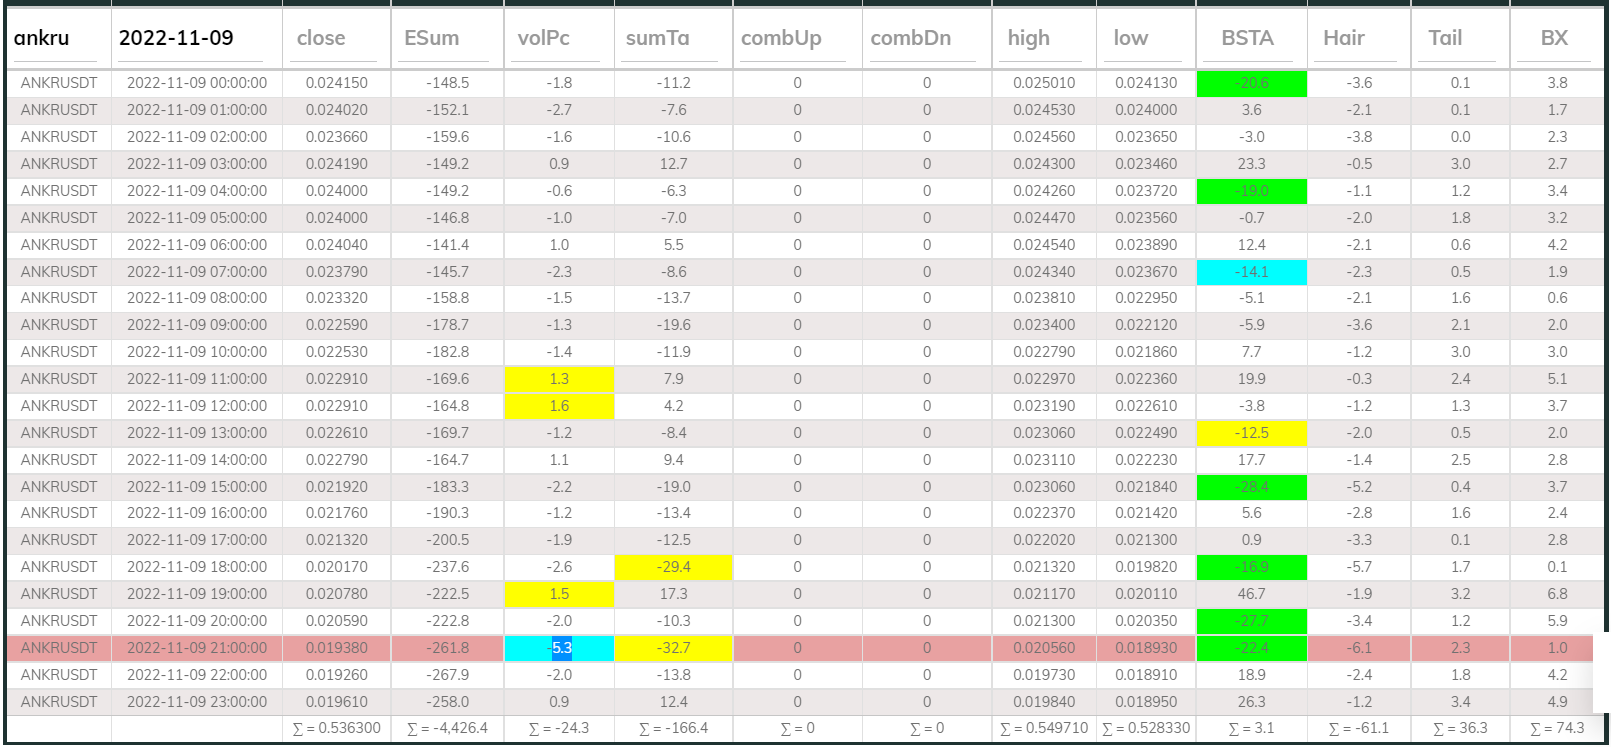Select the timestamp 2022-11-09 03:00:00
1611x747 pixels.
pos(197,164)
